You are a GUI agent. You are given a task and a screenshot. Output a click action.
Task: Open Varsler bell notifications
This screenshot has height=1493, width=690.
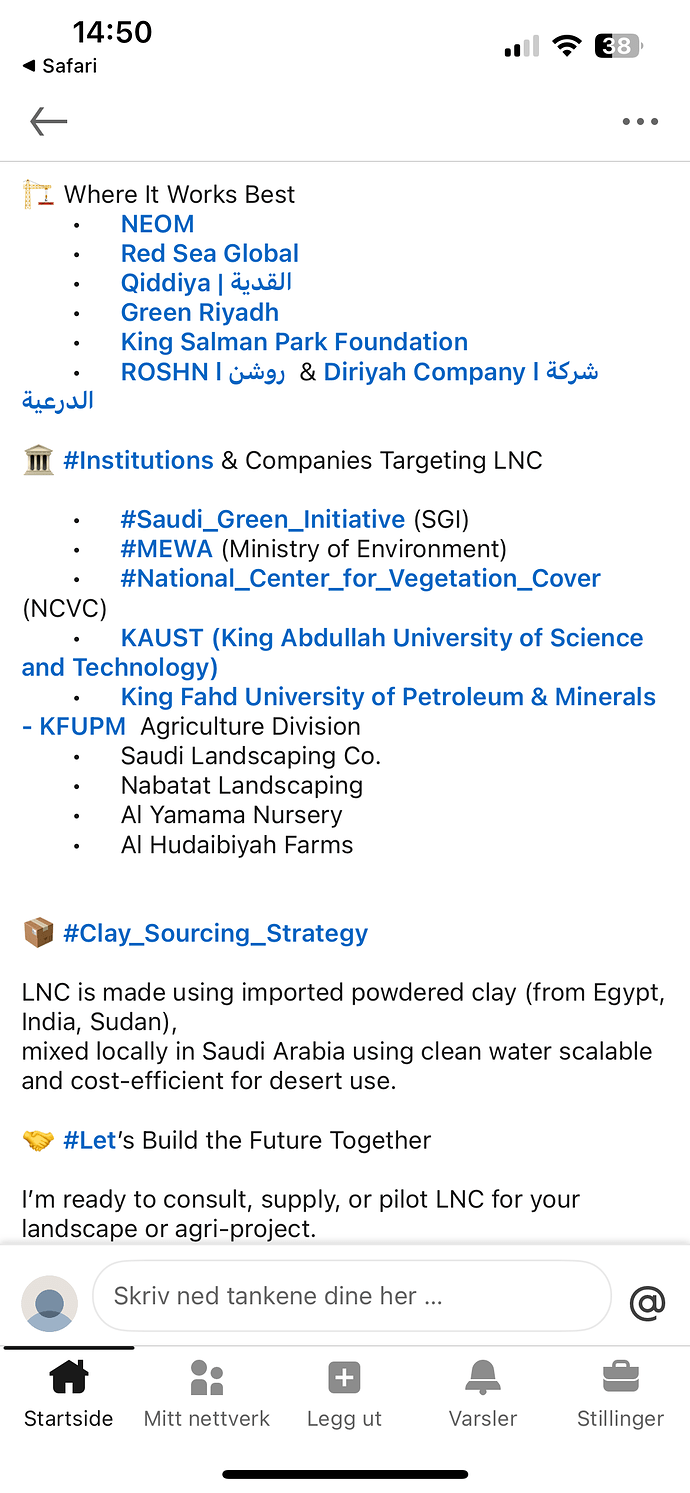click(483, 1394)
